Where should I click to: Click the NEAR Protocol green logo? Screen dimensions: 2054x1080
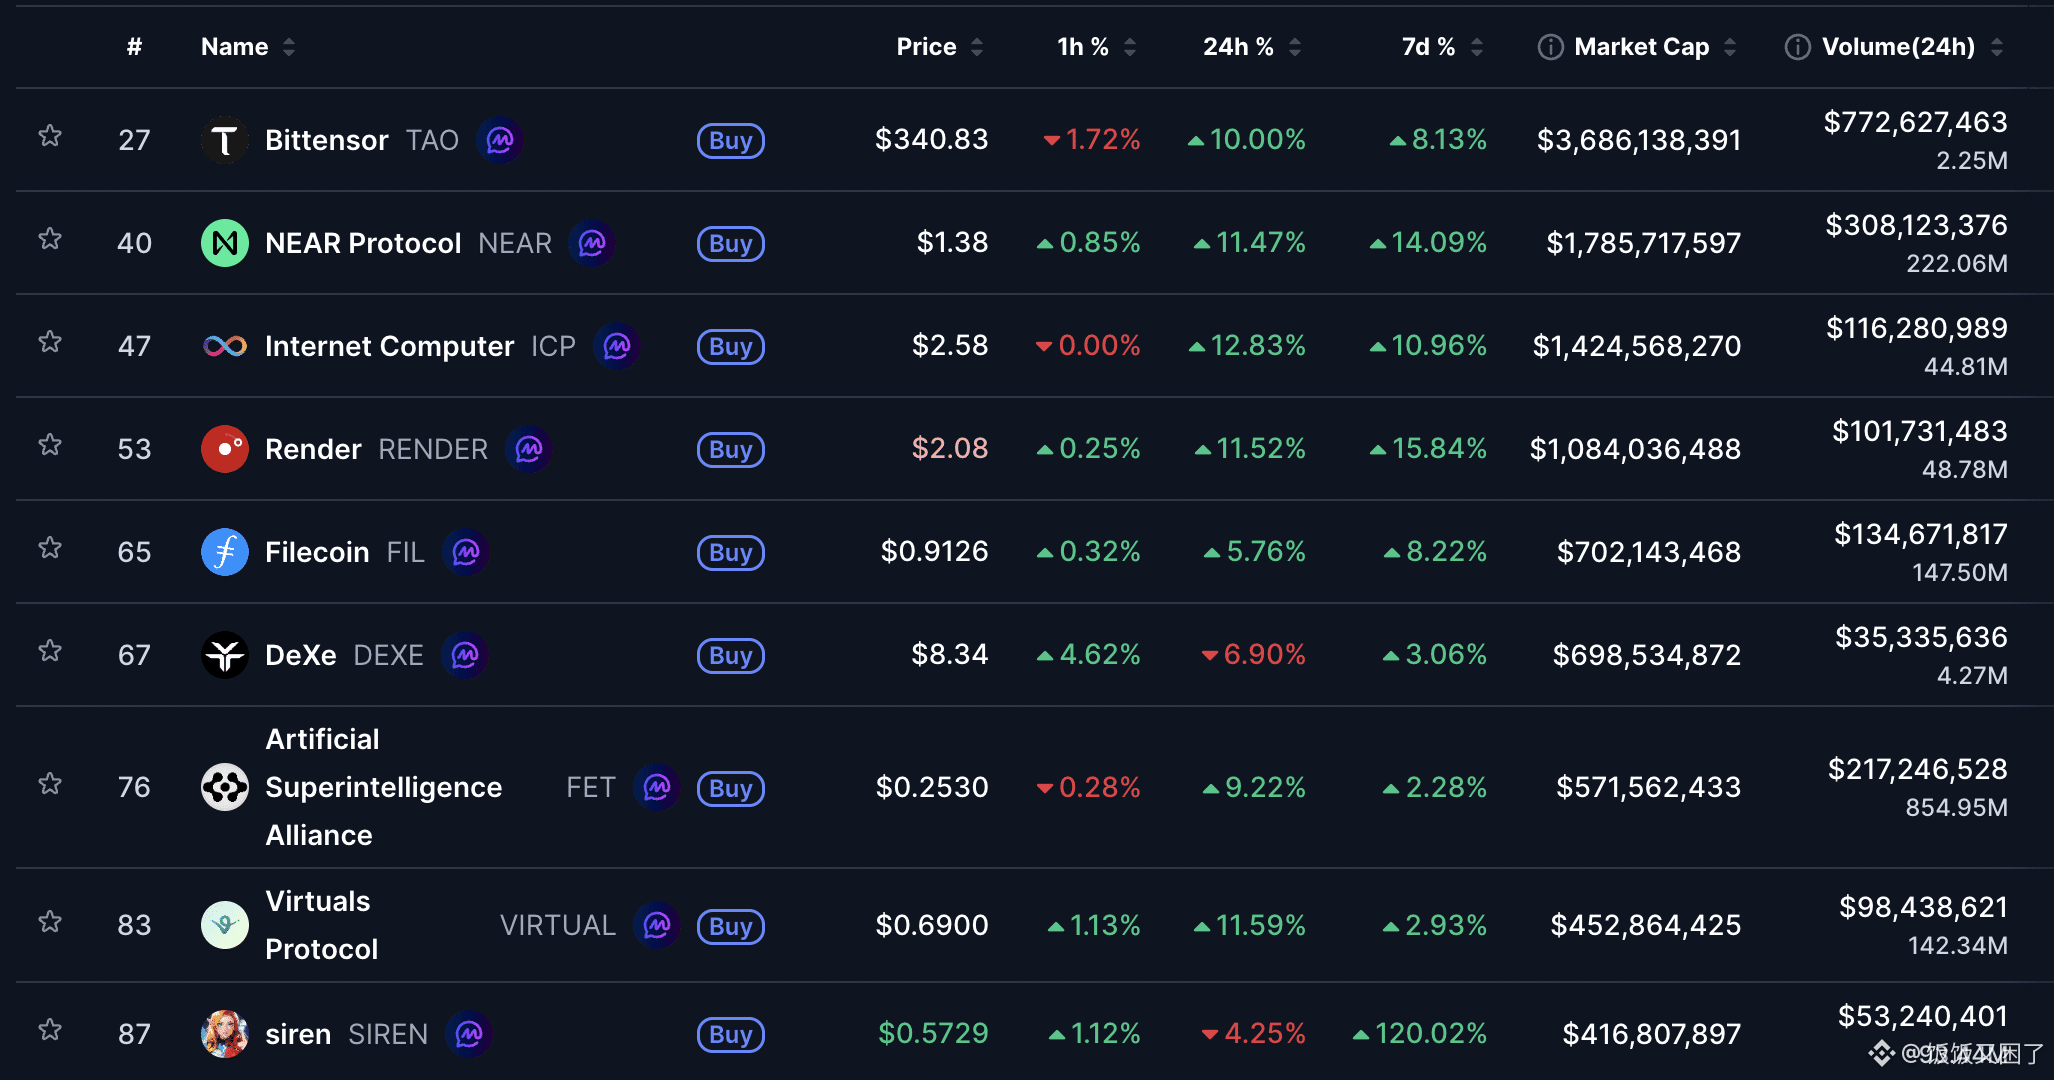coord(225,243)
